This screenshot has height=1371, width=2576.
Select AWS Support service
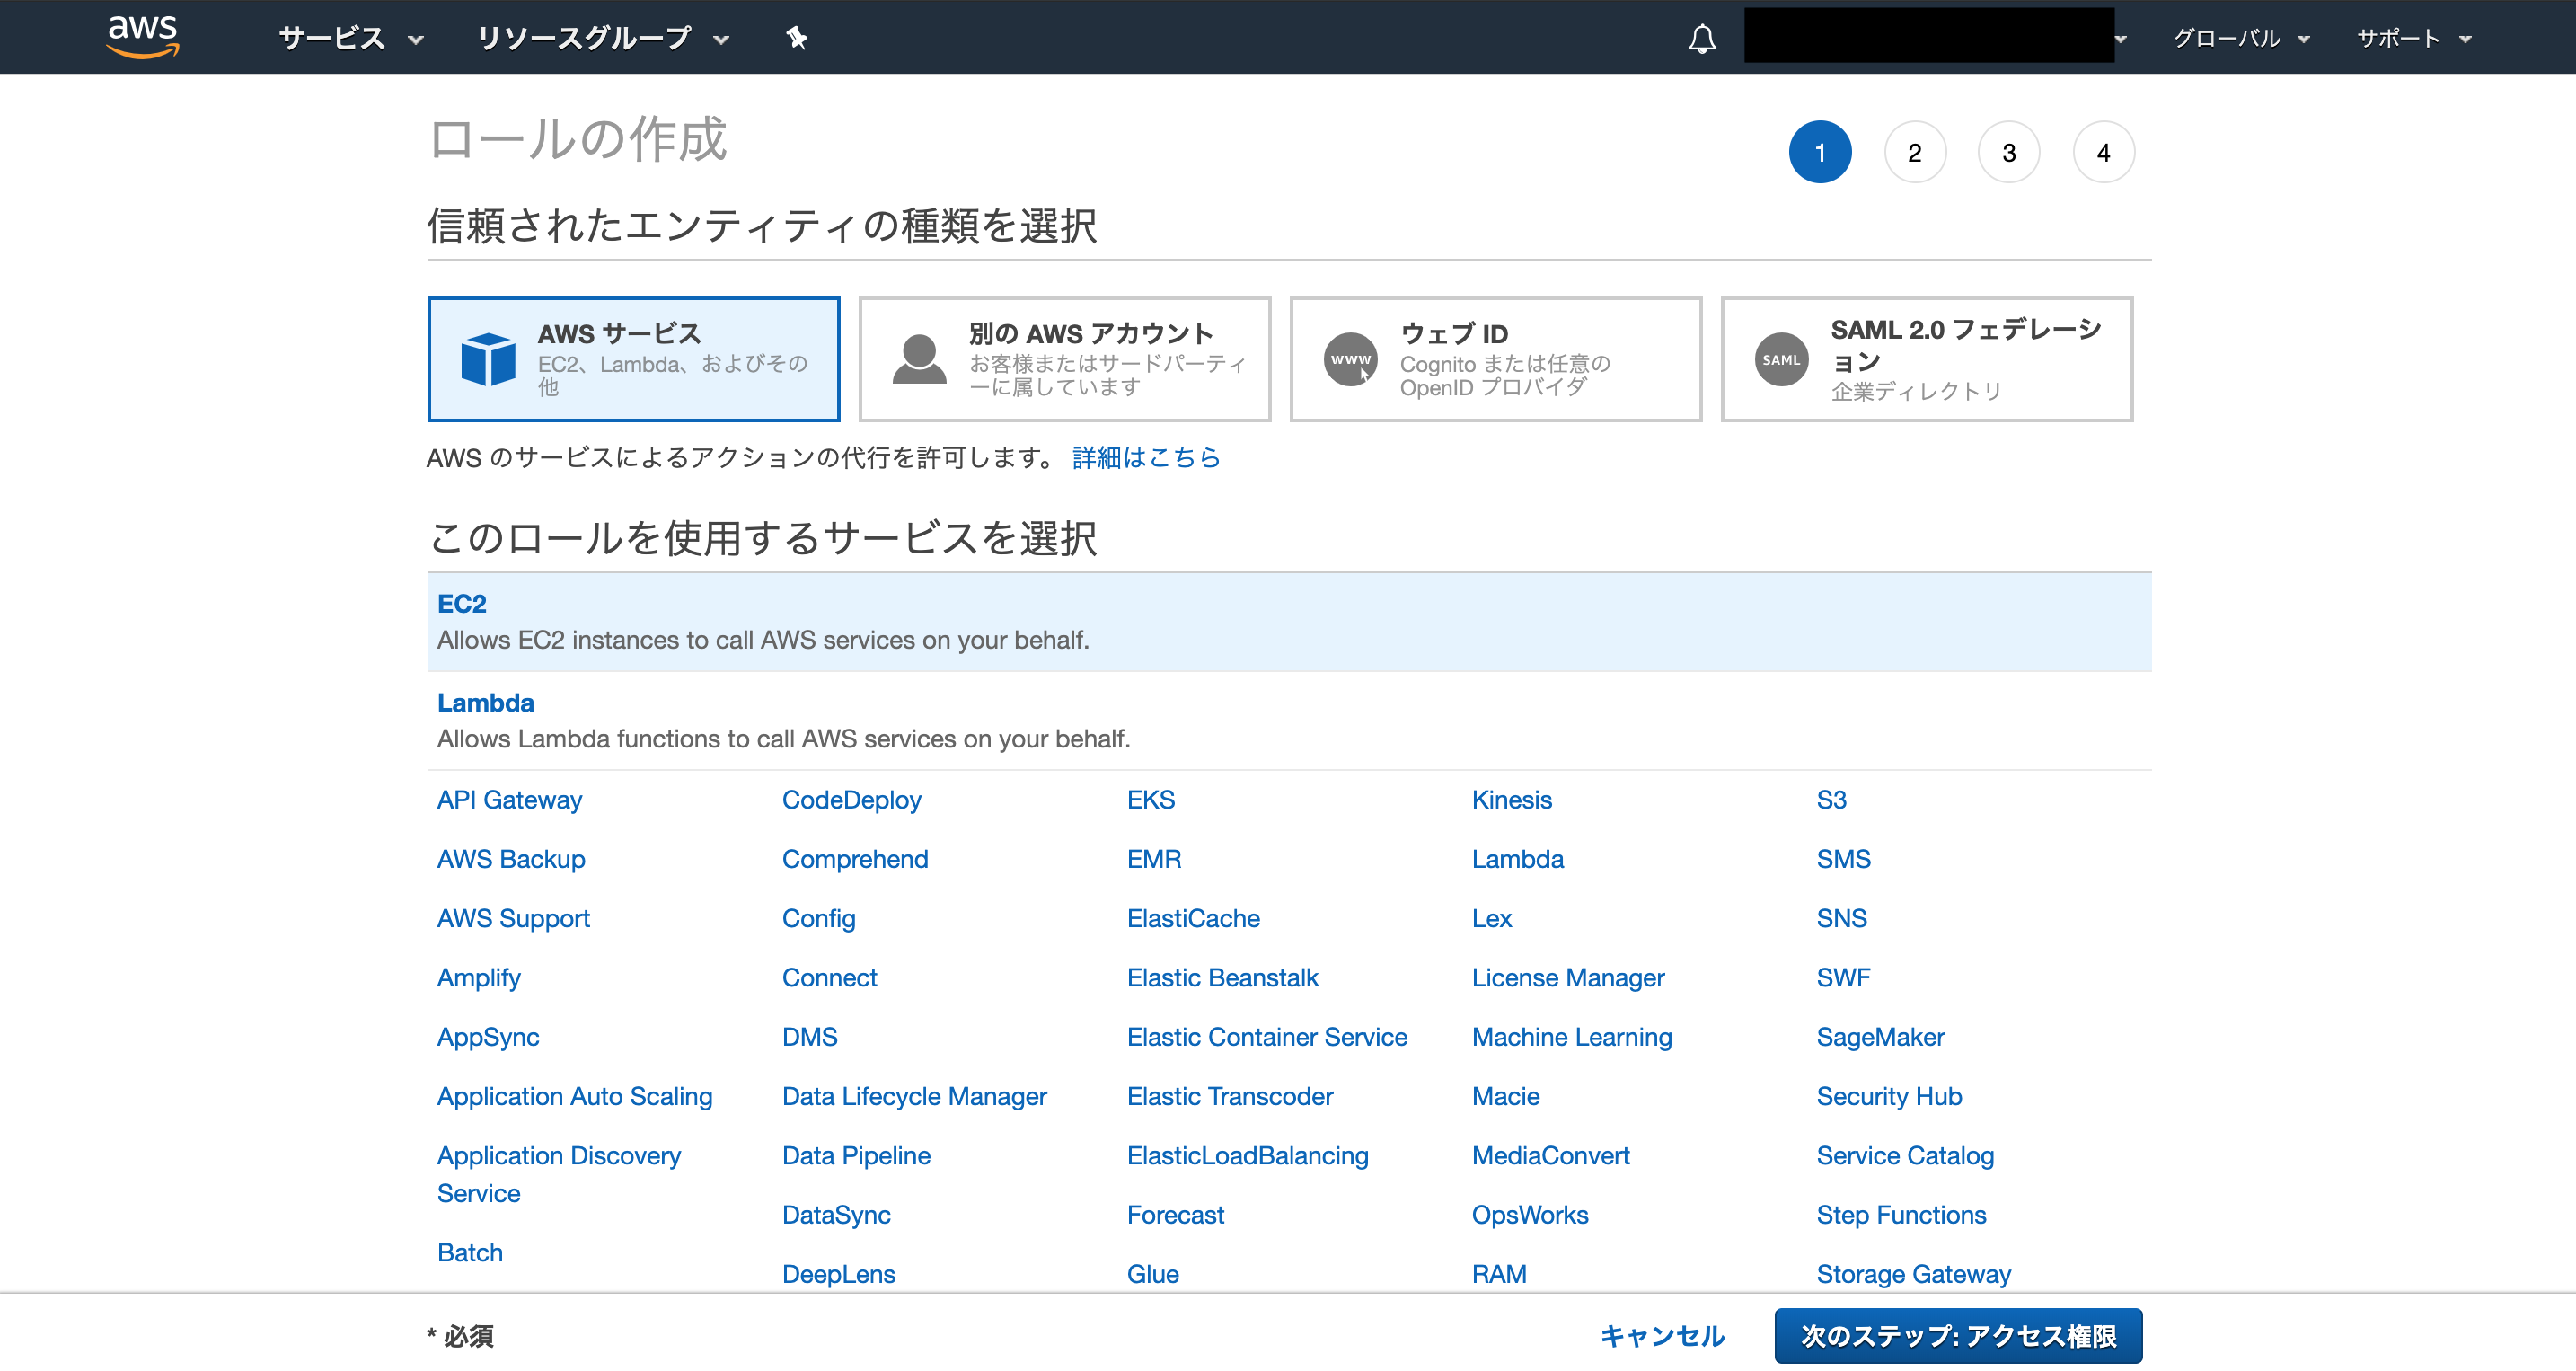[x=513, y=918]
